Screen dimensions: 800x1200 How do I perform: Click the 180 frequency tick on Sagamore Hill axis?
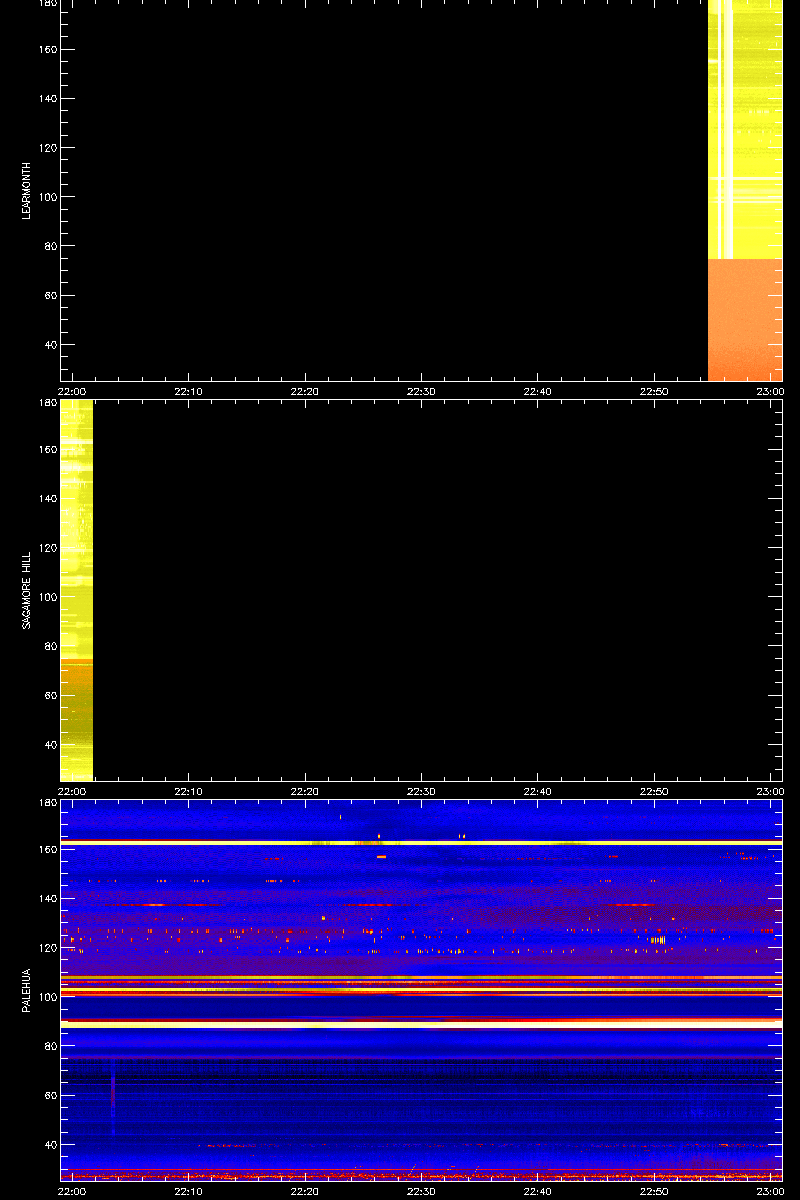coord(49,404)
